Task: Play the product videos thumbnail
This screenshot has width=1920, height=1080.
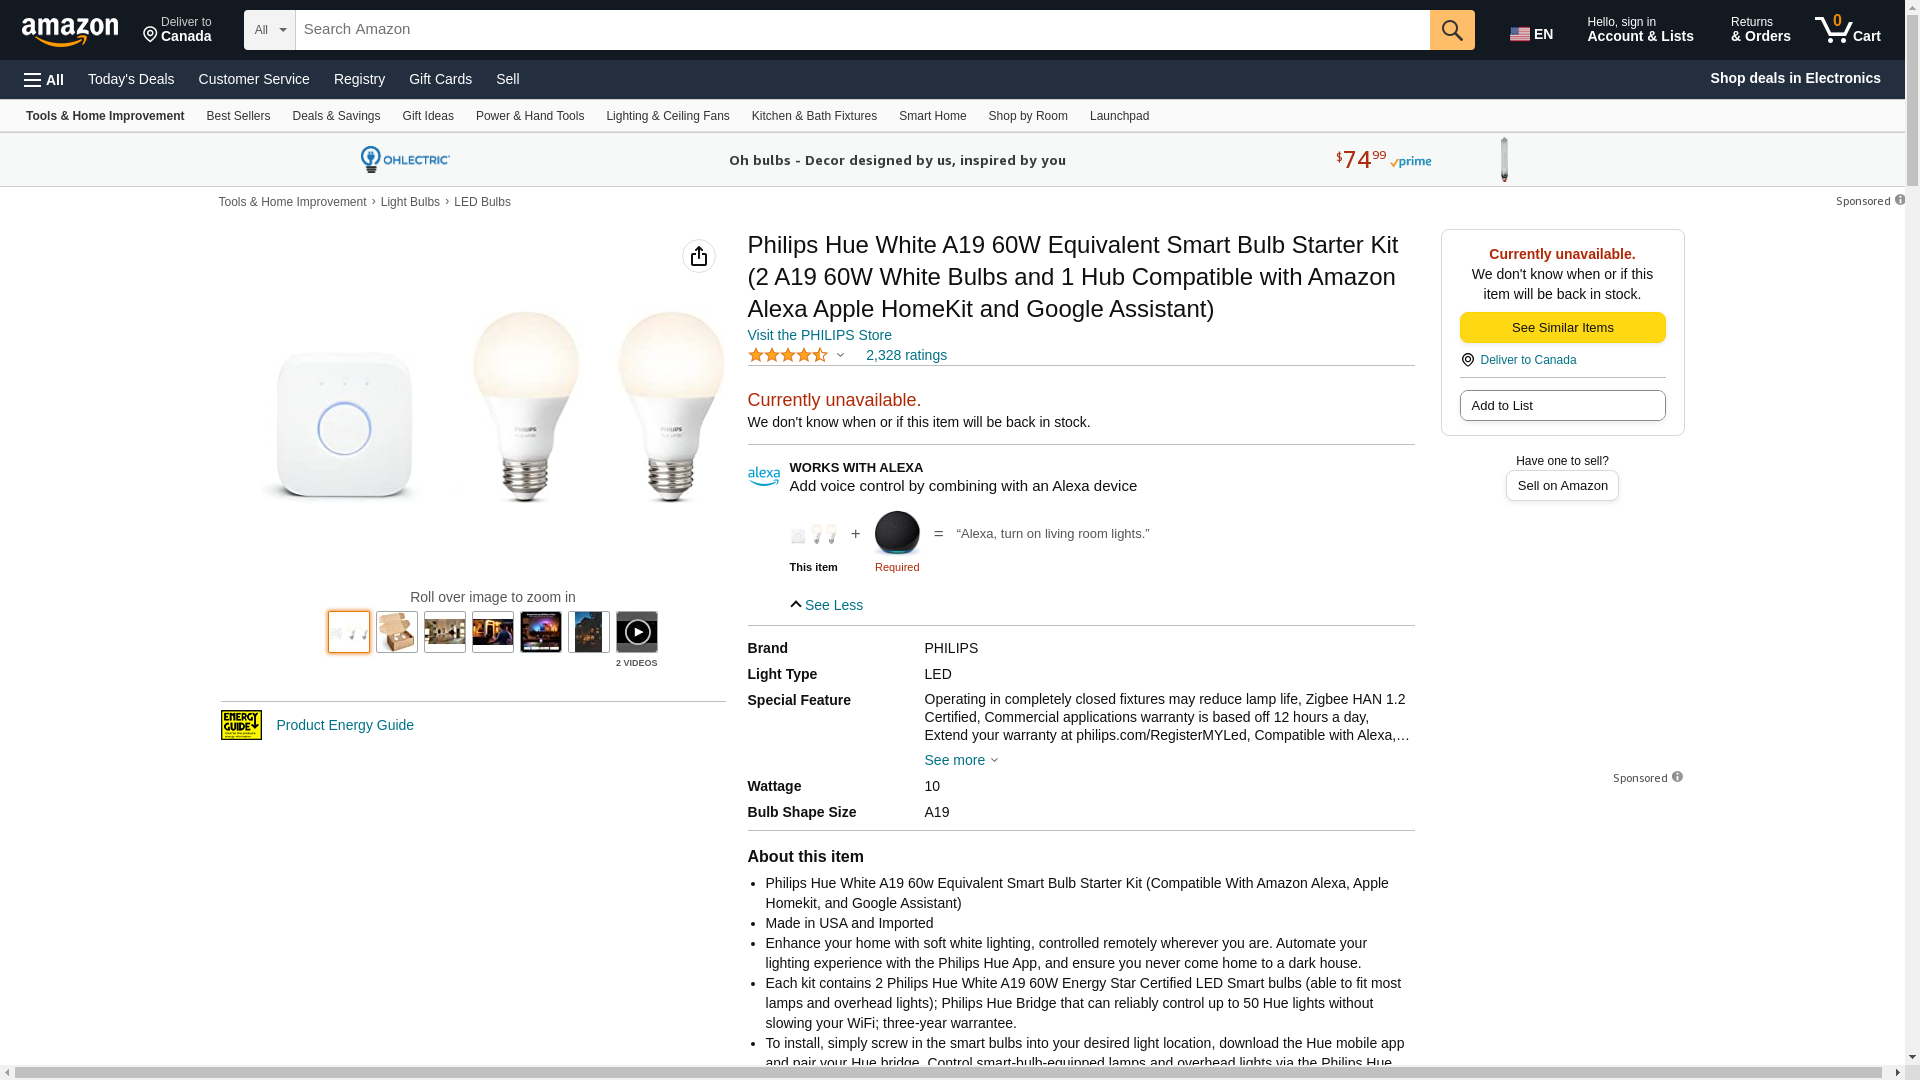Action: pyautogui.click(x=636, y=632)
